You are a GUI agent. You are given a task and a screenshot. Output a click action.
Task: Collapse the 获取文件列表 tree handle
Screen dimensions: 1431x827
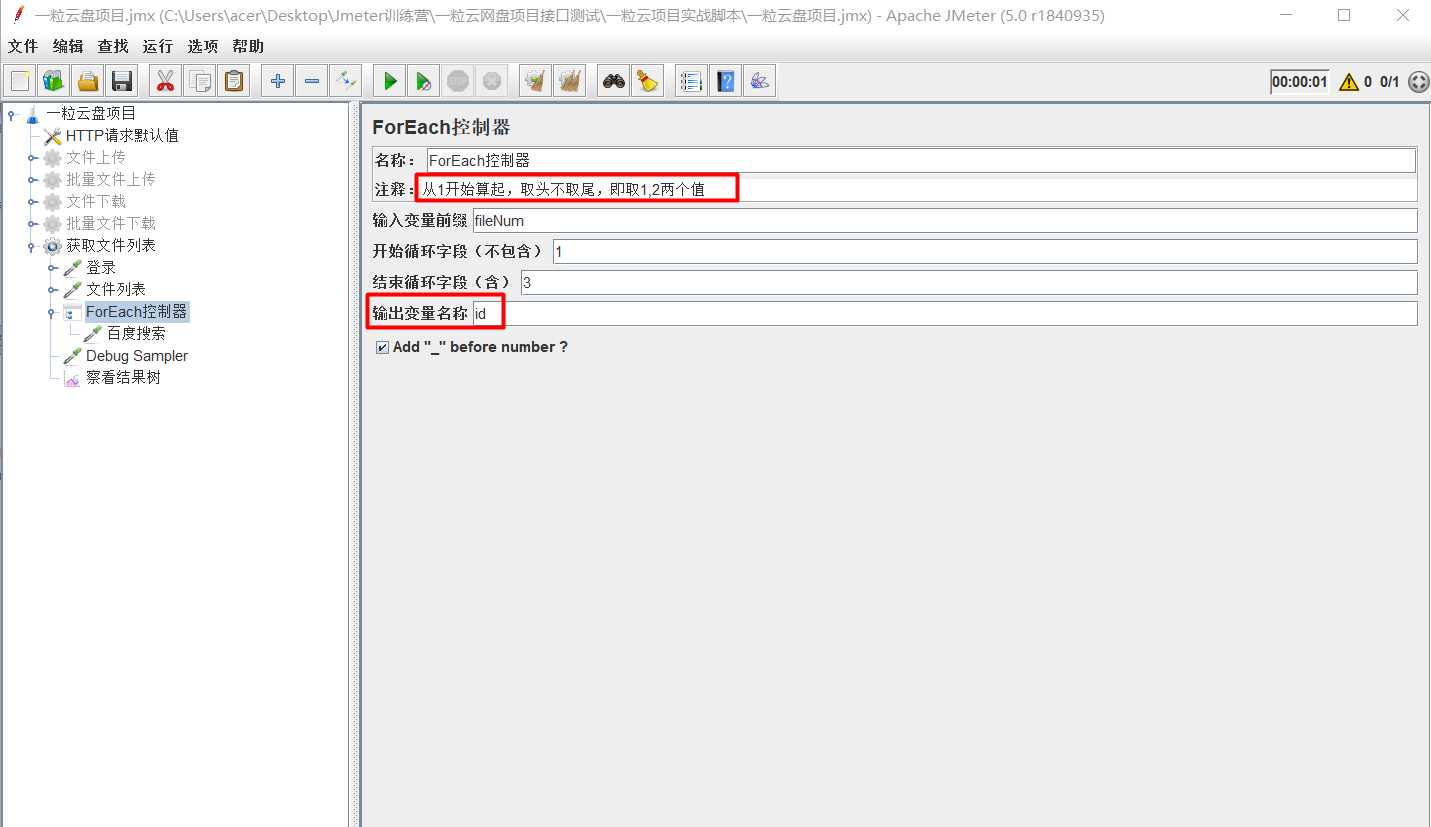[32, 246]
